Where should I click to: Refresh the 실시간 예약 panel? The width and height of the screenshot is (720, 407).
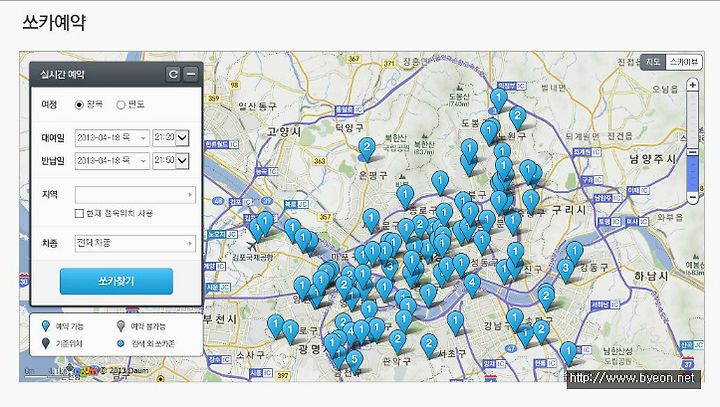click(x=173, y=74)
